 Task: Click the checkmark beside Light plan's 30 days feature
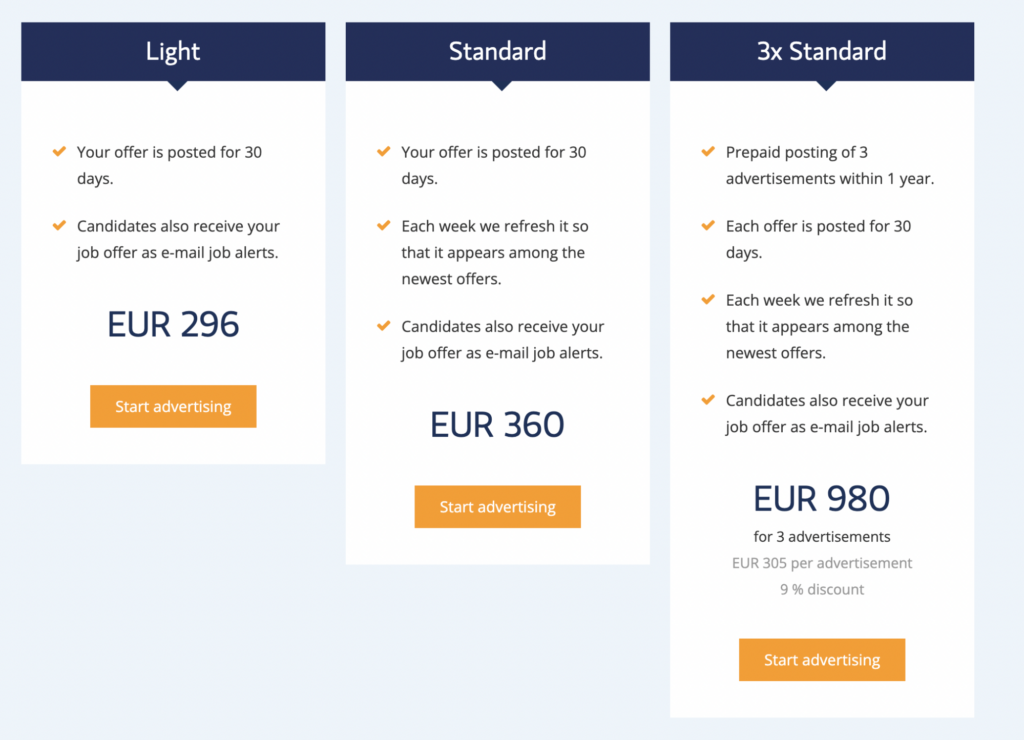59,152
